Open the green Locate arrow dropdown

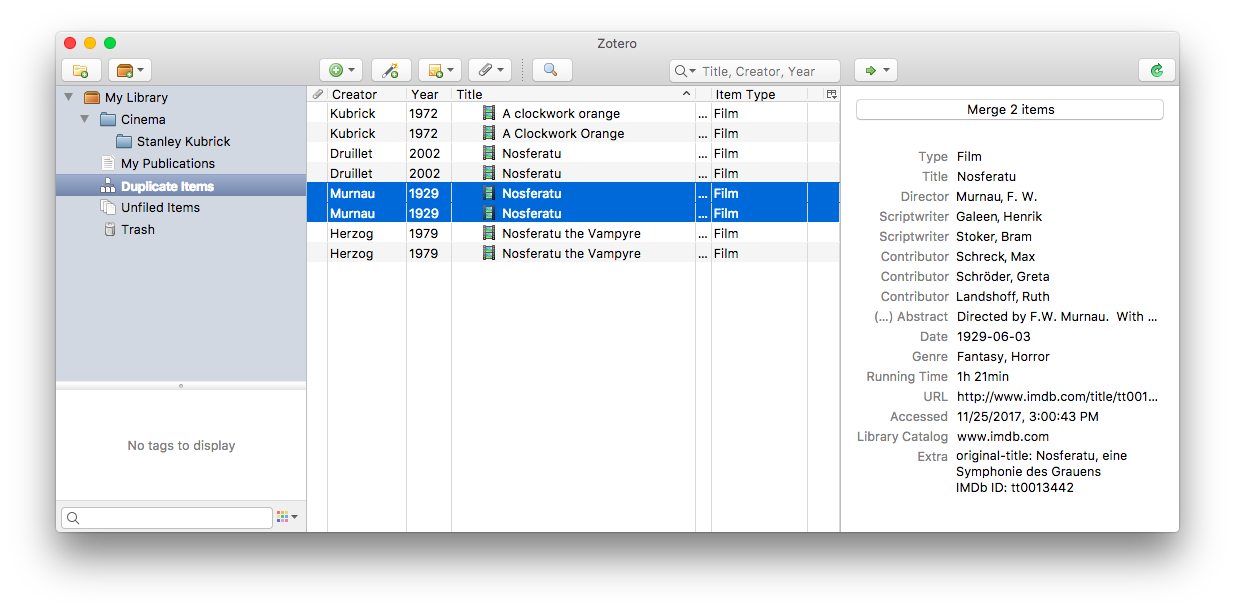875,70
